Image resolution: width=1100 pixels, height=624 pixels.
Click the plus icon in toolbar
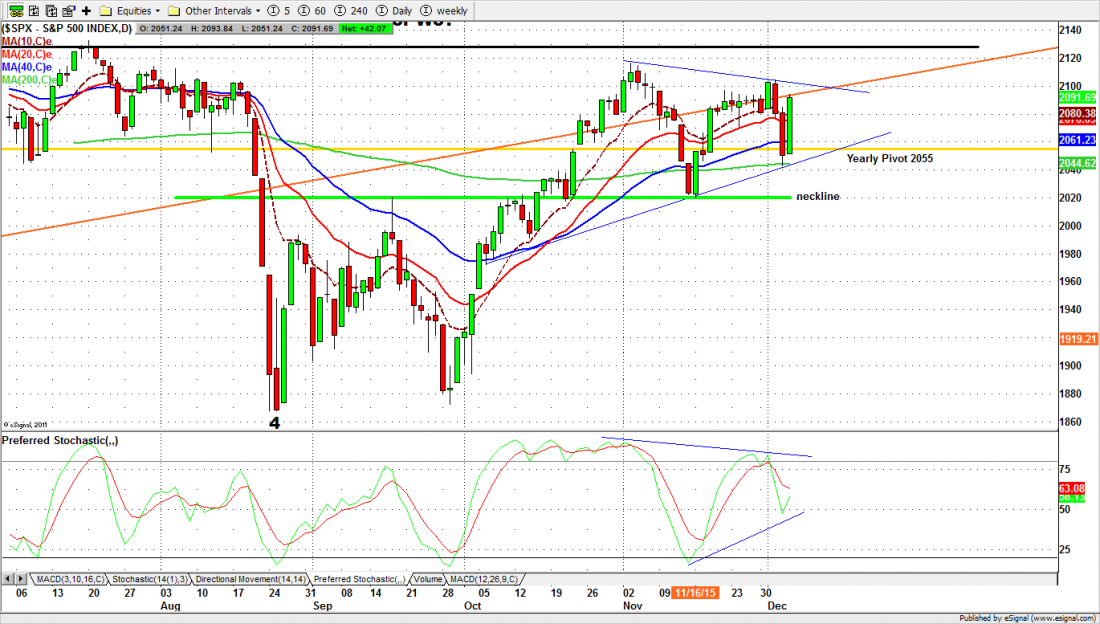86,11
